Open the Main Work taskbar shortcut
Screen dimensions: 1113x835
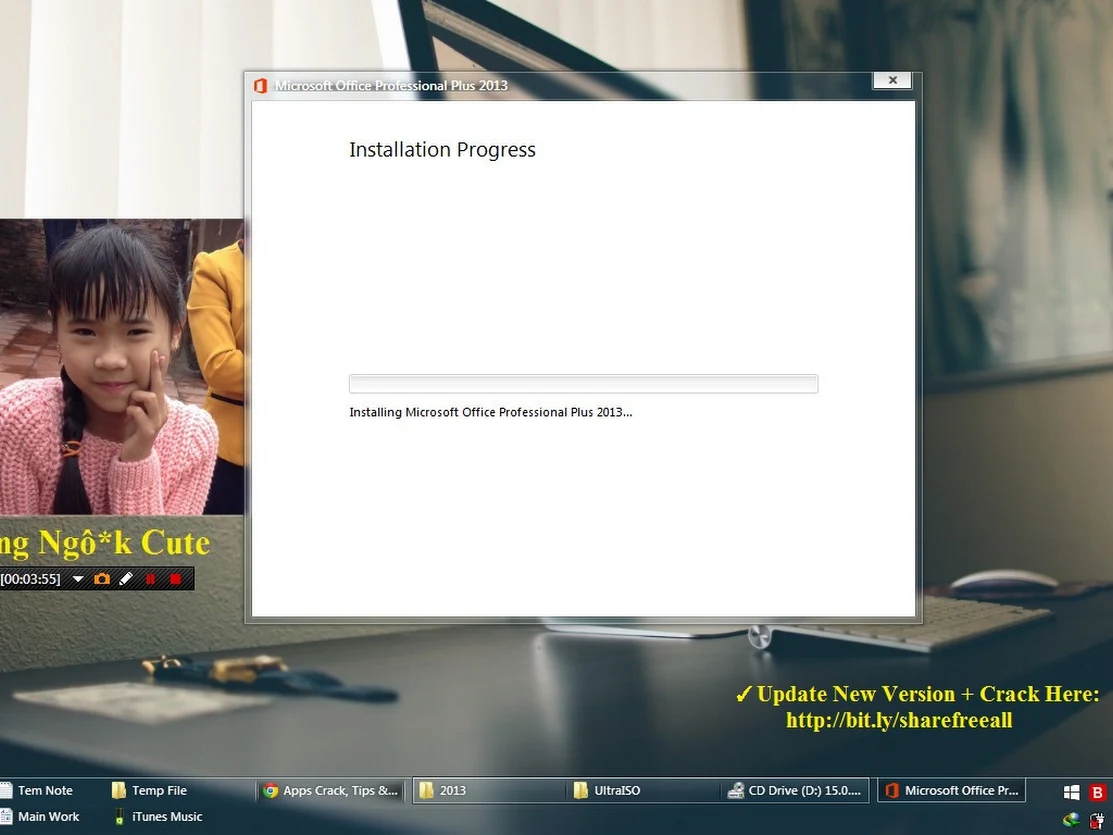(40, 817)
